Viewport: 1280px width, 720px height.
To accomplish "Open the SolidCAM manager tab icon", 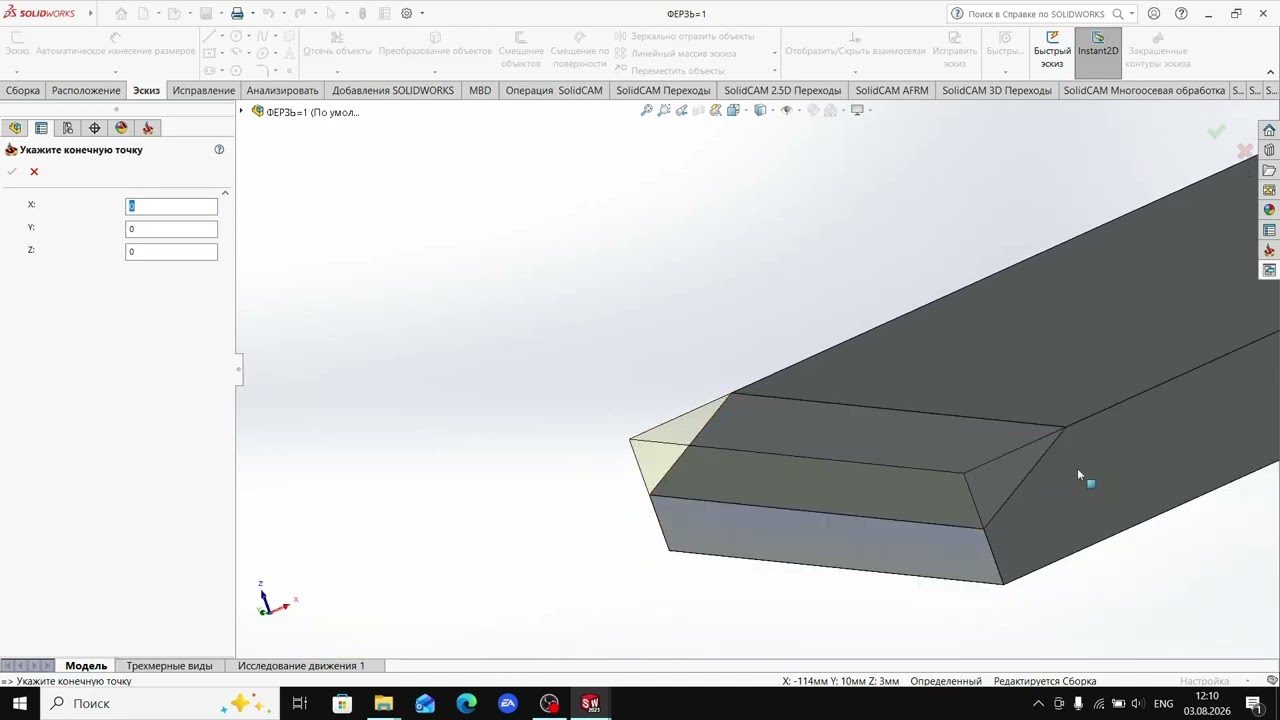I will [x=148, y=128].
